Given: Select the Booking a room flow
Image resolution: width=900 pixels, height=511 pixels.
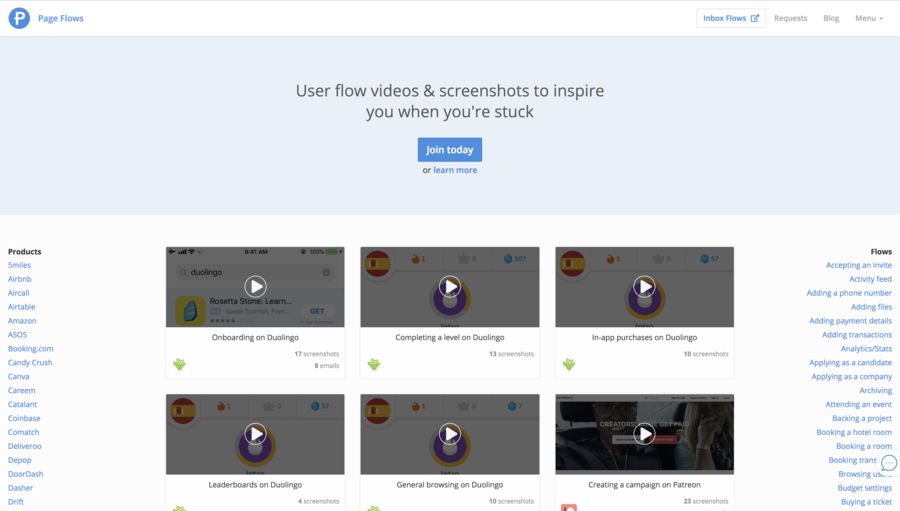Looking at the screenshot, I should (x=864, y=446).
